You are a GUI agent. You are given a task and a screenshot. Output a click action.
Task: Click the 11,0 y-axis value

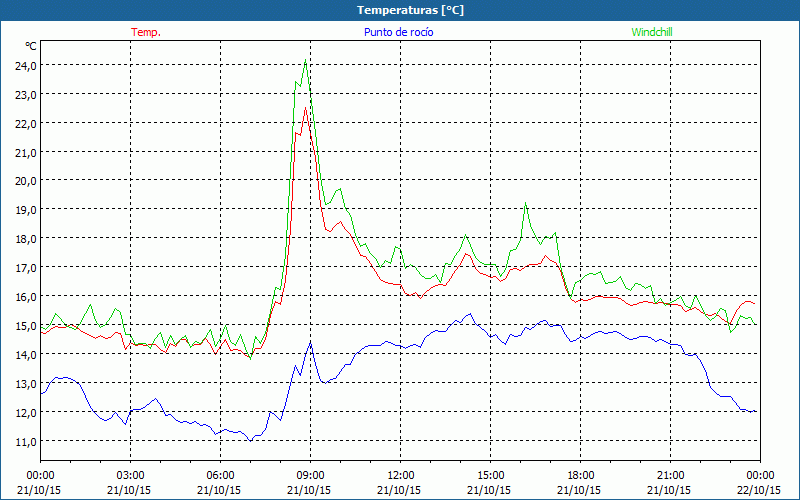pos(27,441)
